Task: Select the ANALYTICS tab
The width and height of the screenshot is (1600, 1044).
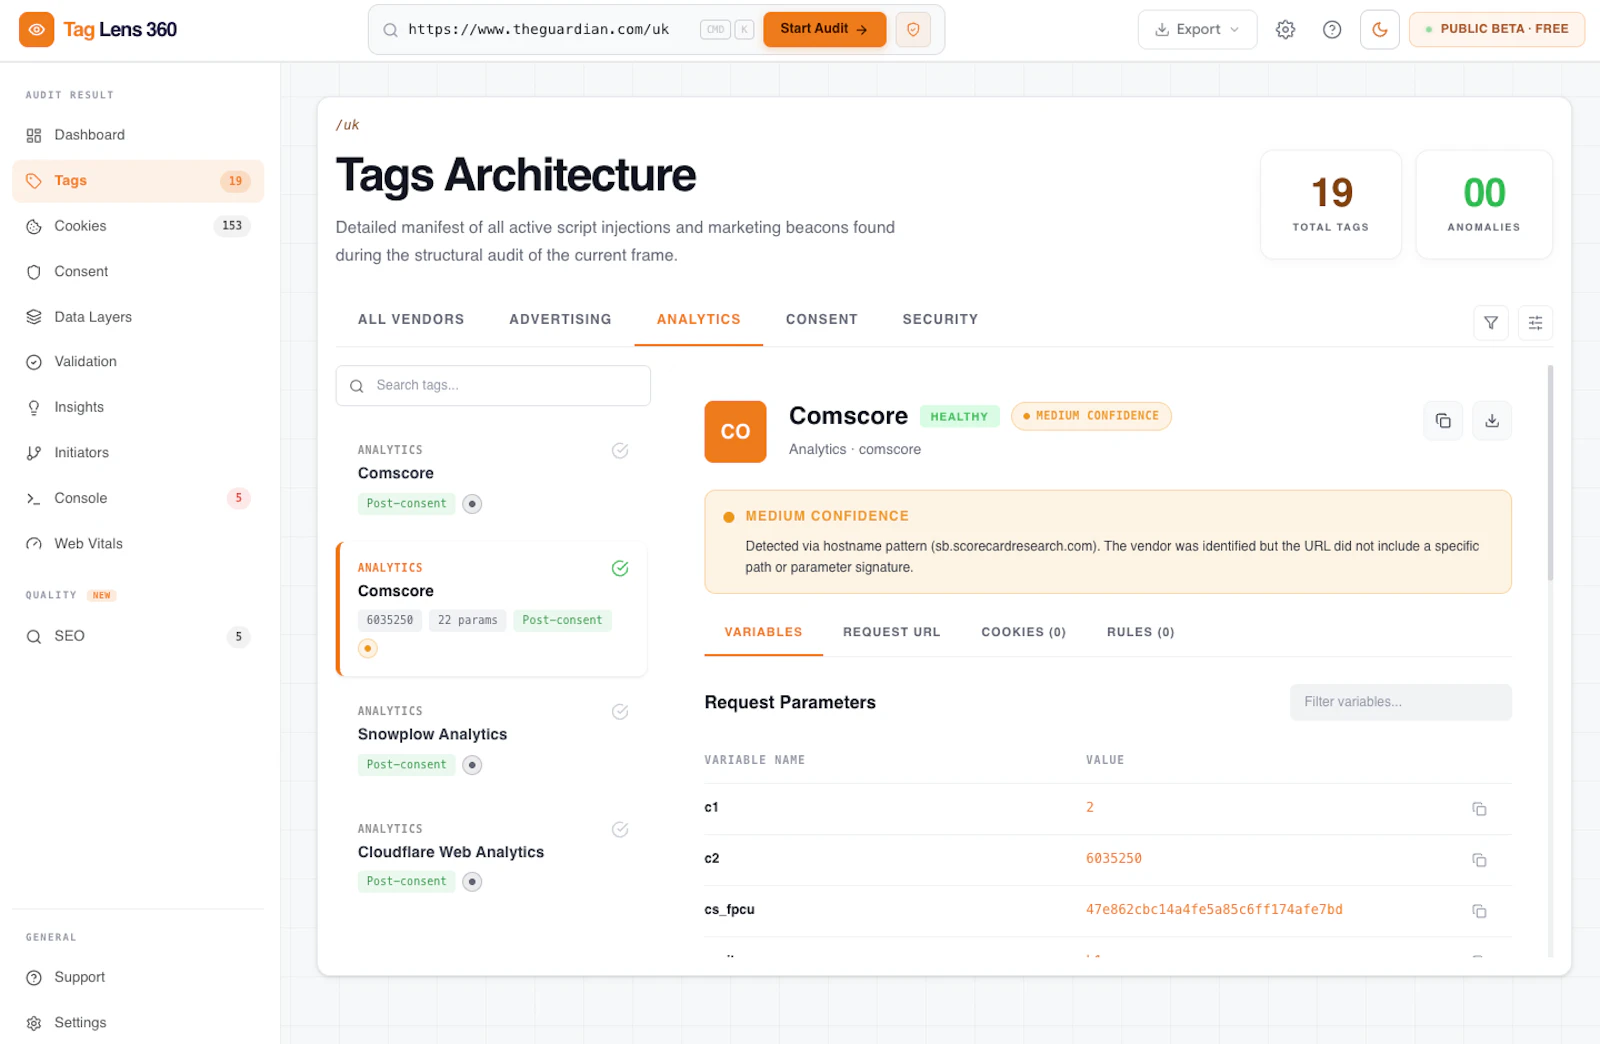Action: coord(699,319)
